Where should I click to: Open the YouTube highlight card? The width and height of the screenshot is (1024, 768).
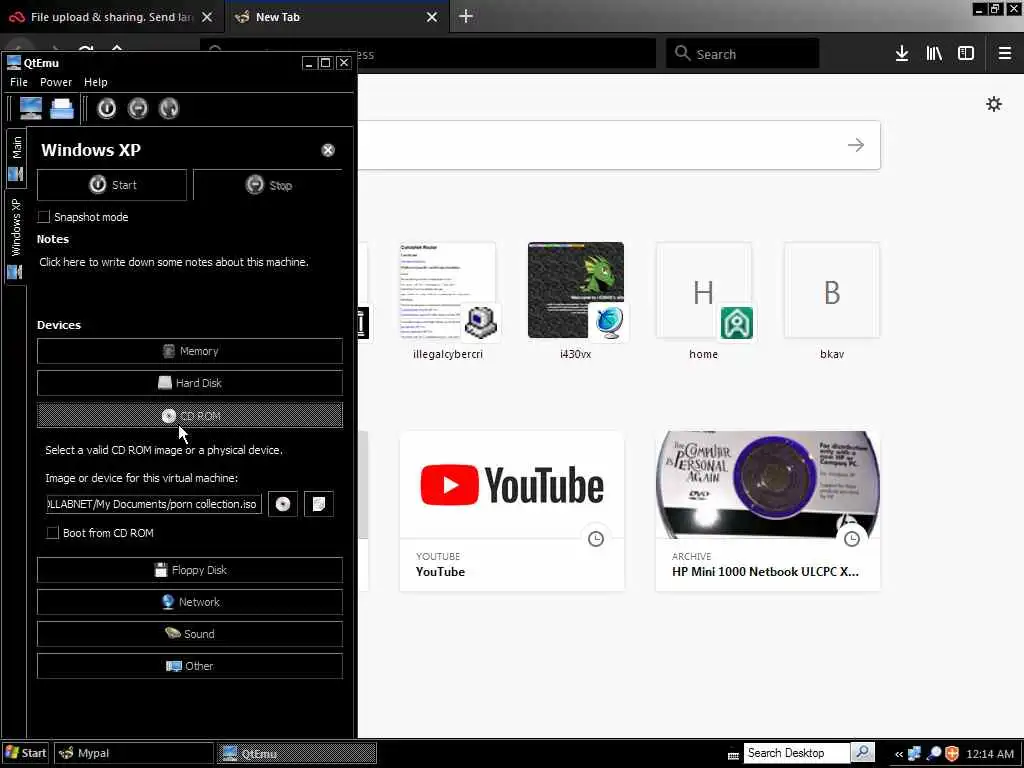tap(512, 511)
